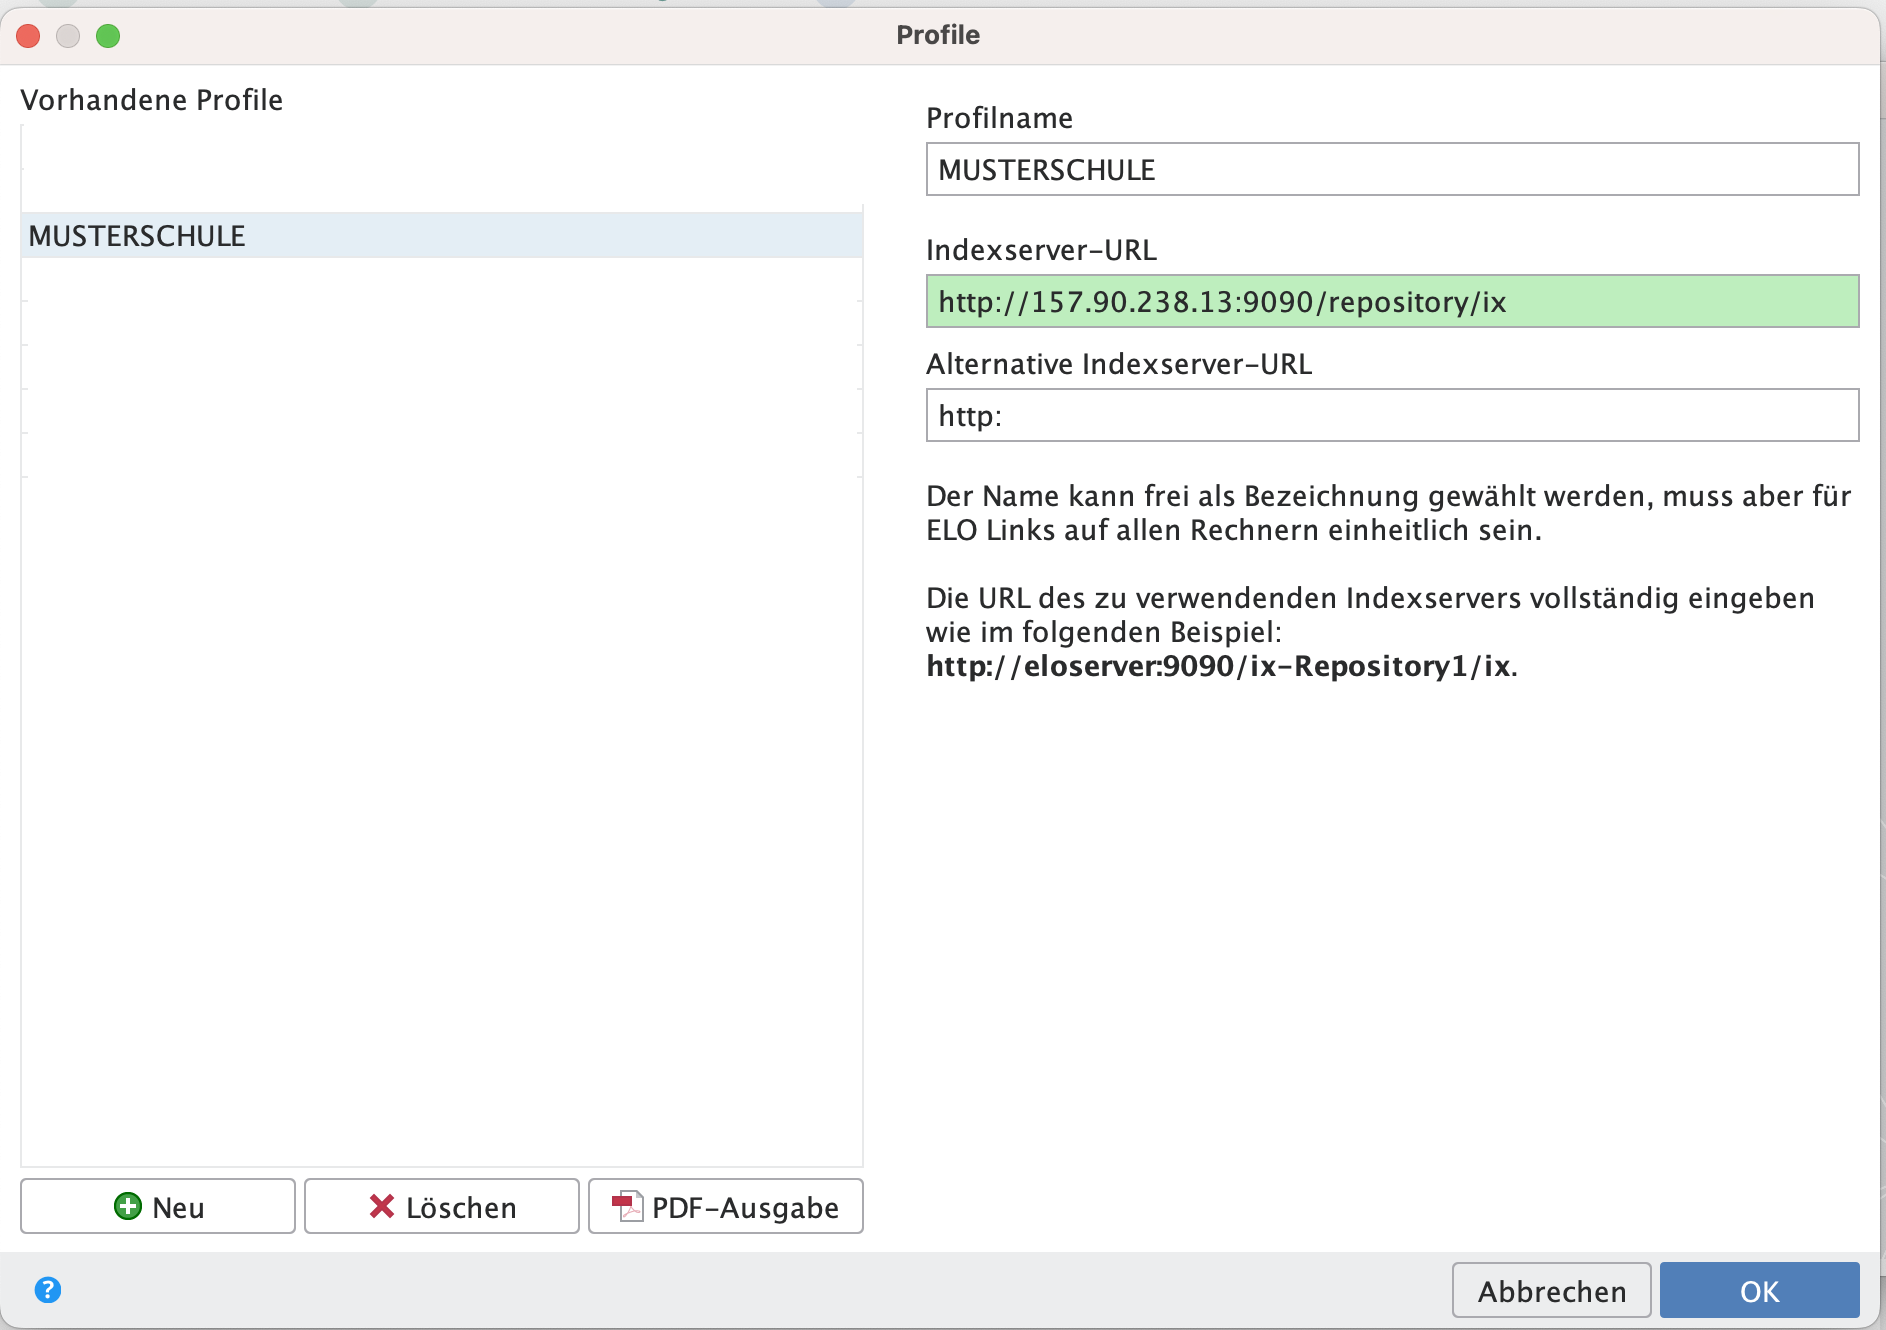Click the PDF document icon on PDF-Ausgabe
The height and width of the screenshot is (1330, 1886).
click(627, 1207)
